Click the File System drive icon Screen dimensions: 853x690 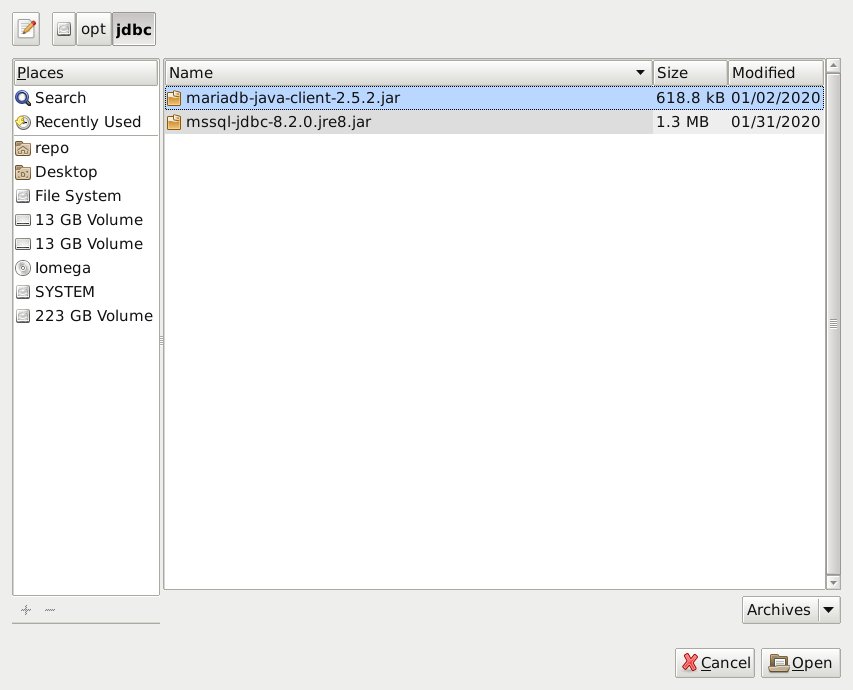(23, 196)
